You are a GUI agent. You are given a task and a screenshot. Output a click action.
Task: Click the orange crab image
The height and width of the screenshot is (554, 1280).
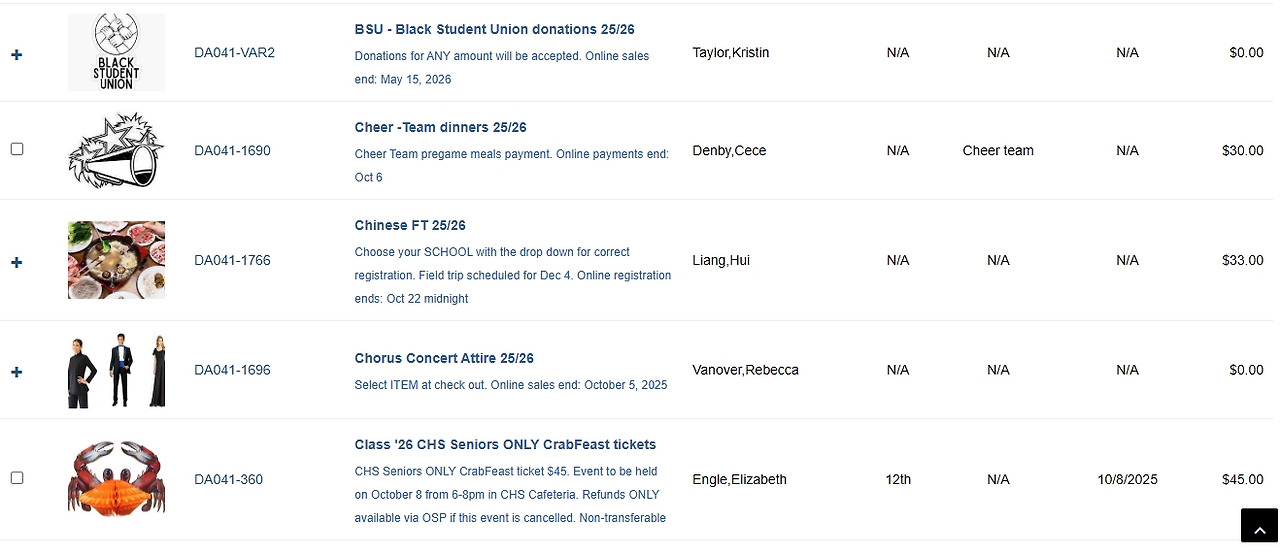tap(116, 479)
